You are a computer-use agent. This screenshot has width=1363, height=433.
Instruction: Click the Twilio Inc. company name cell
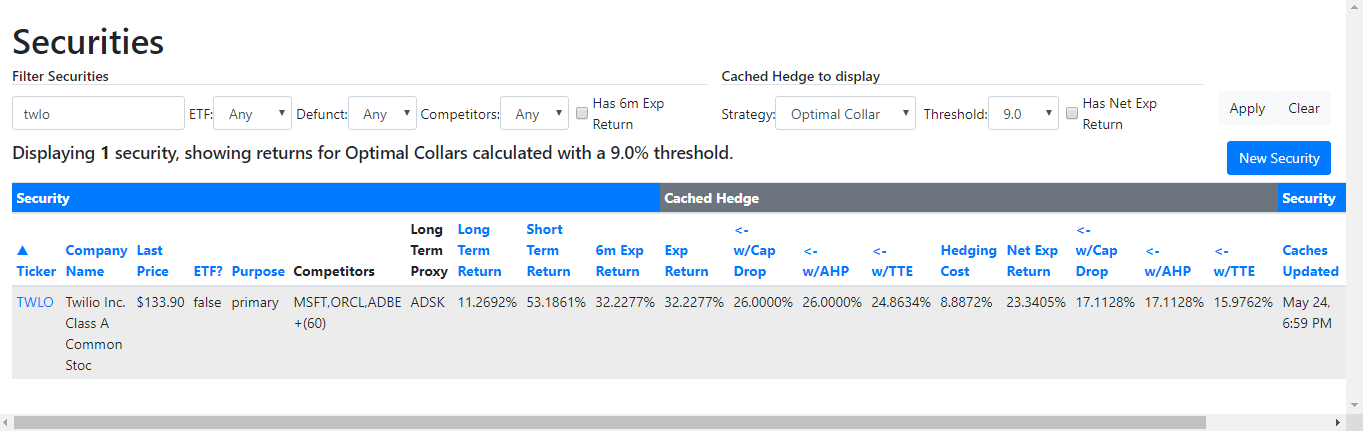[96, 333]
